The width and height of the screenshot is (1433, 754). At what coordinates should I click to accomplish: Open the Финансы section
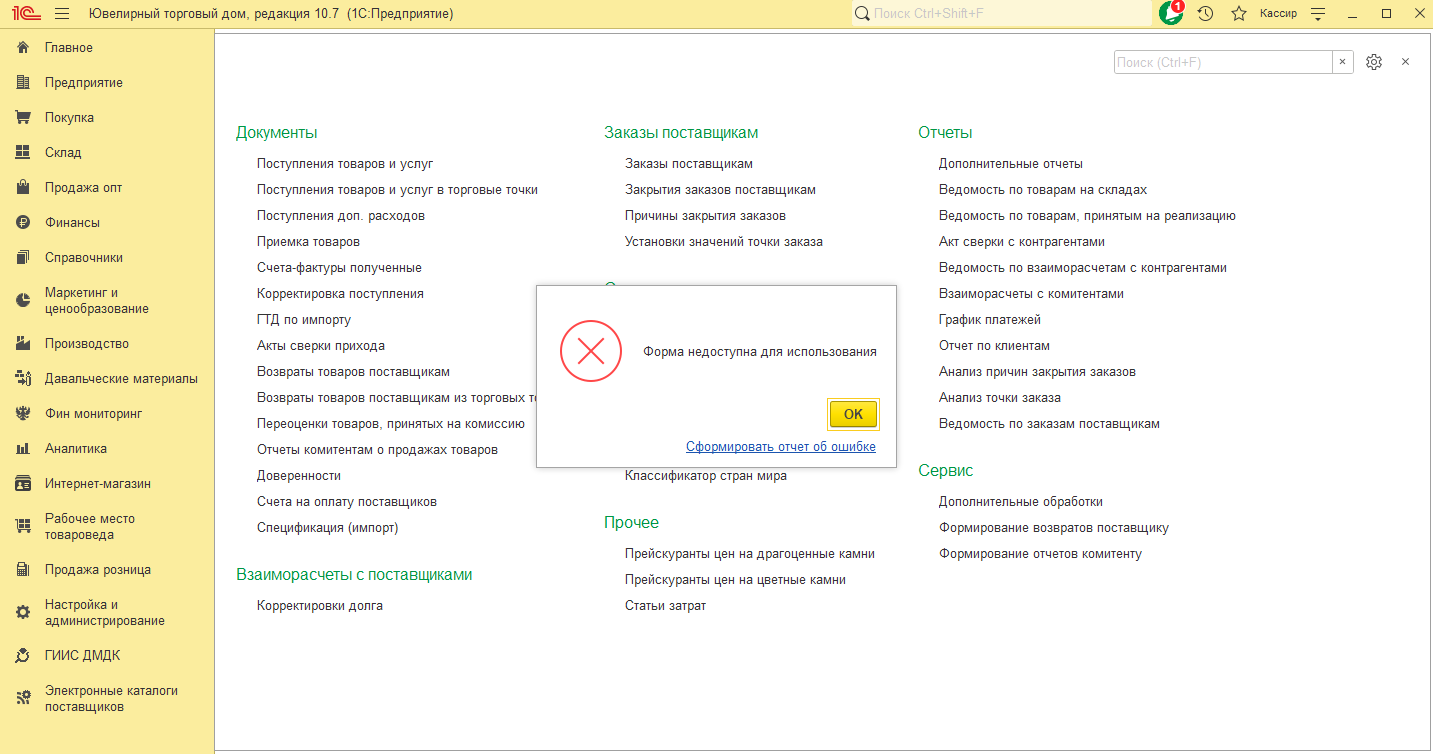click(72, 223)
